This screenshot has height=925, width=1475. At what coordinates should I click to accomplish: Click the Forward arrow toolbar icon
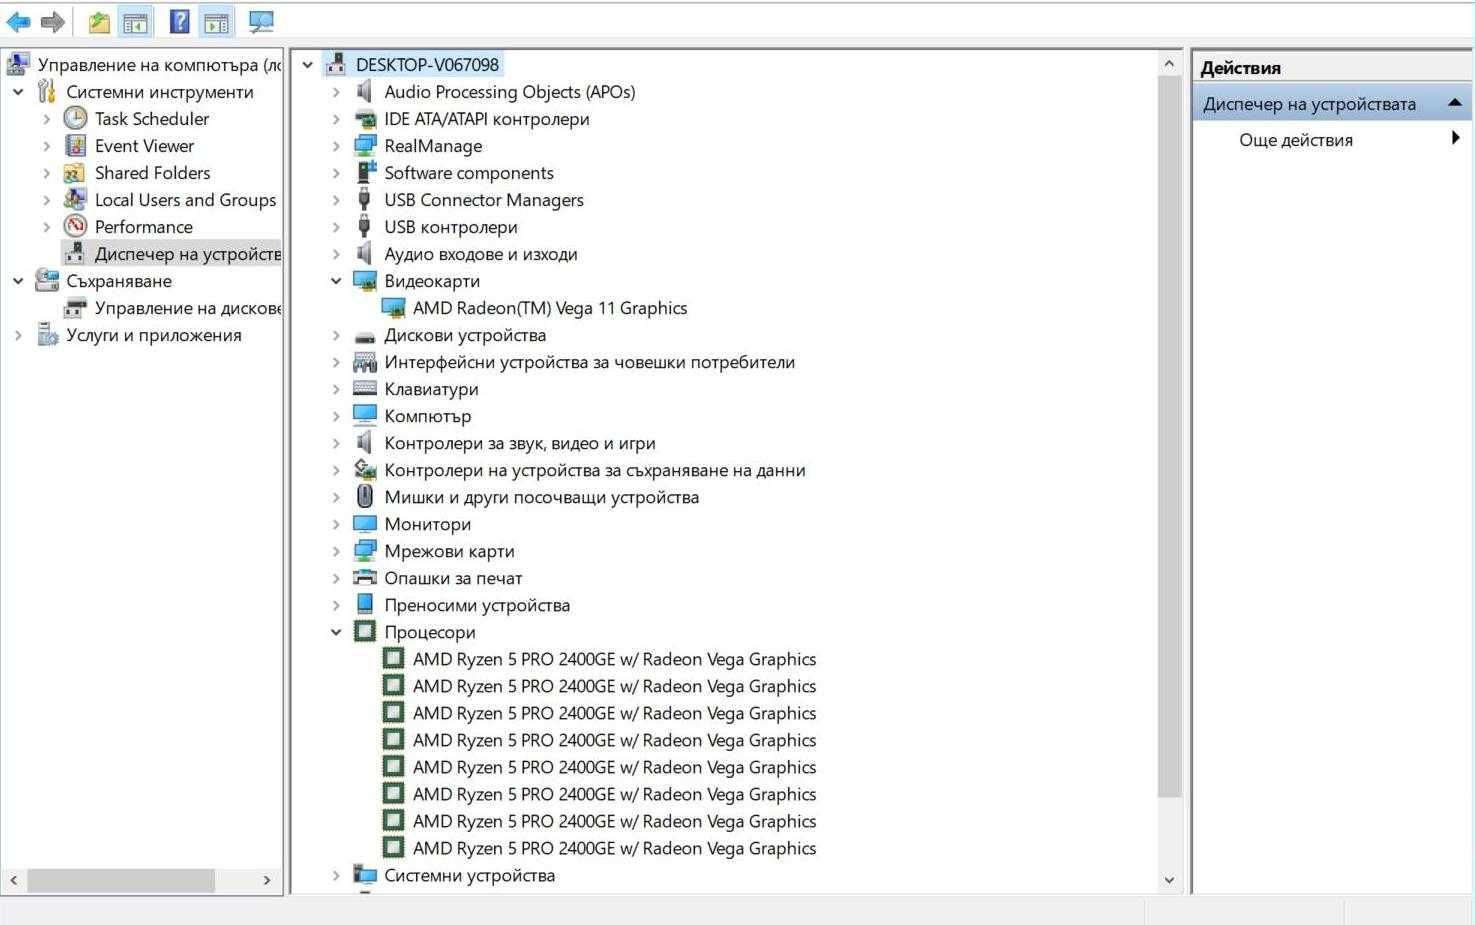pyautogui.click(x=53, y=21)
